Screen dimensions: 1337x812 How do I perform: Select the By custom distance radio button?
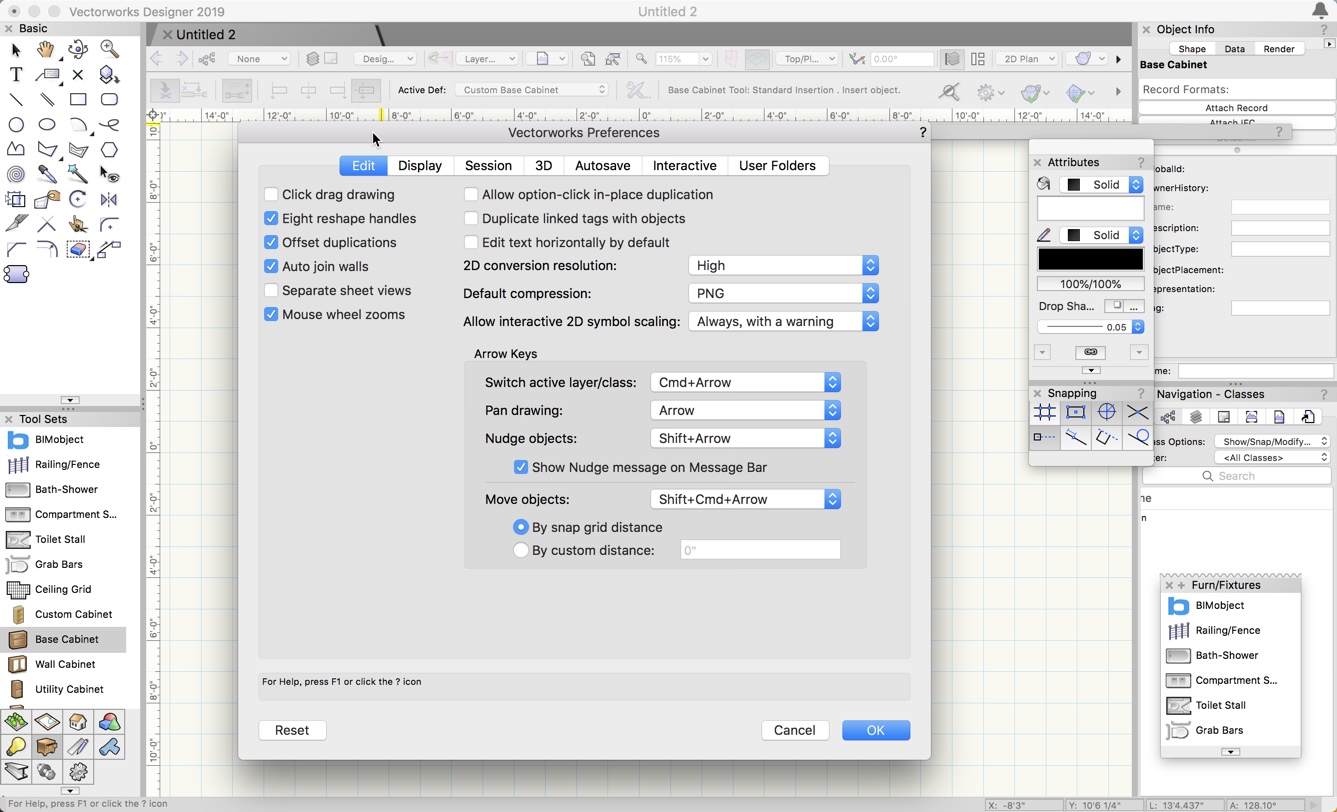[x=521, y=549]
